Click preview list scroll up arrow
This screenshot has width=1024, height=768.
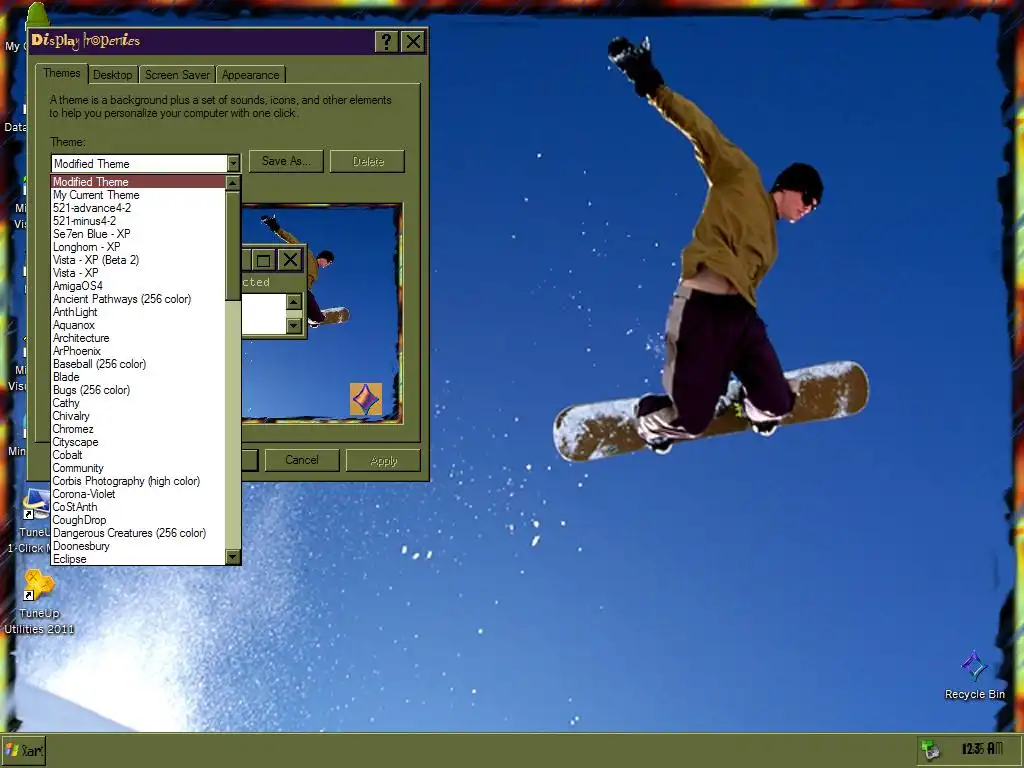[294, 302]
